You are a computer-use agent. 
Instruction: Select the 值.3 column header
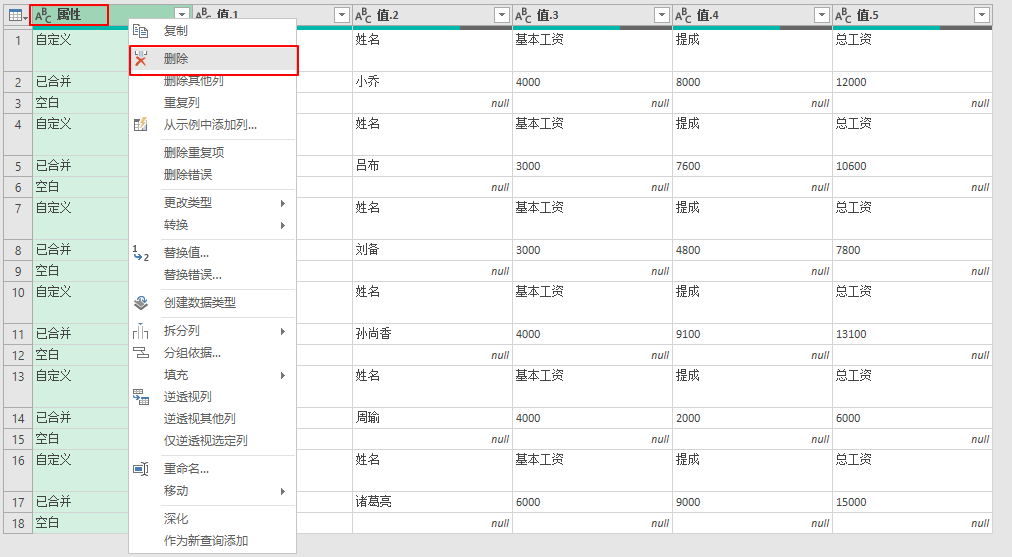592,15
